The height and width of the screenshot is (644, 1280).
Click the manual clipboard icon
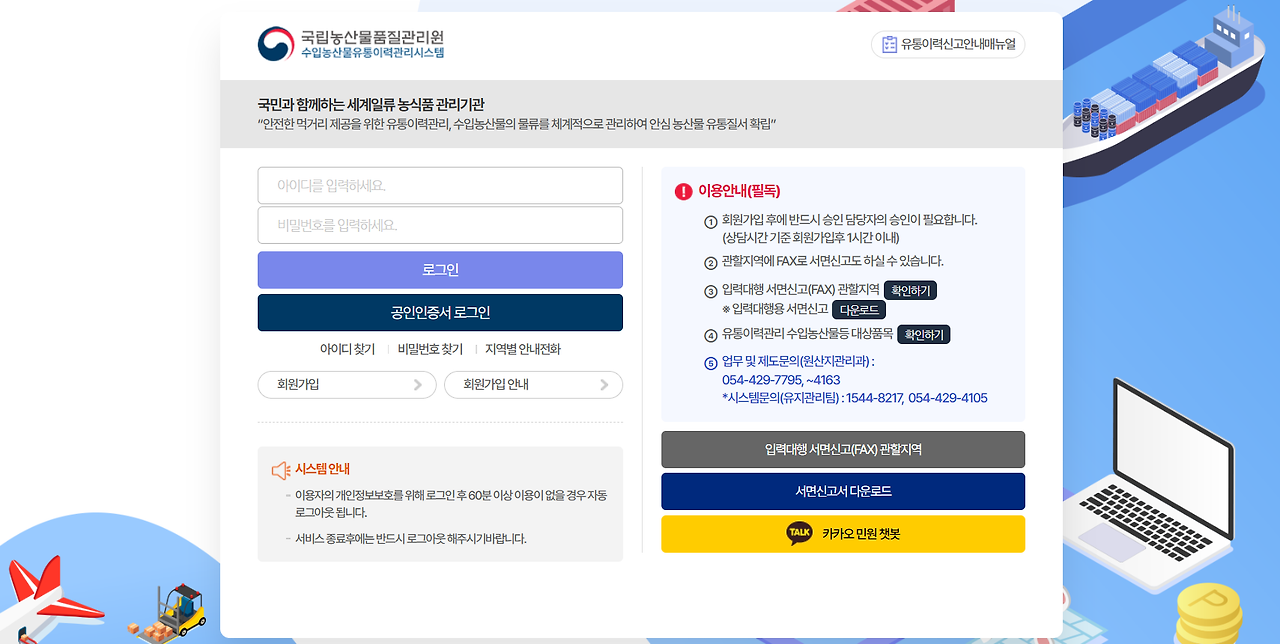click(889, 44)
